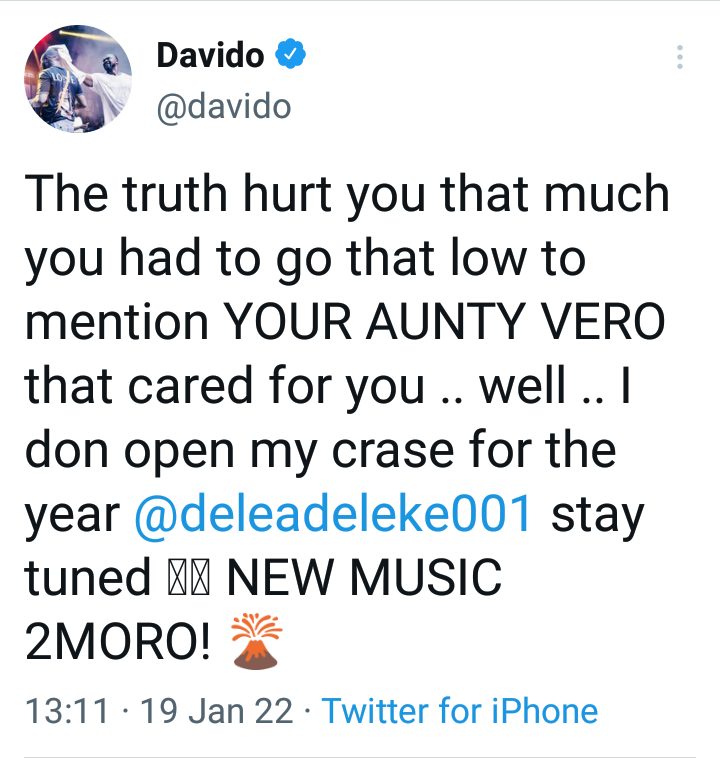The width and height of the screenshot is (720, 770).
Task: Click the 'YOUR AUNTY VERO' text
Action: coord(444,322)
